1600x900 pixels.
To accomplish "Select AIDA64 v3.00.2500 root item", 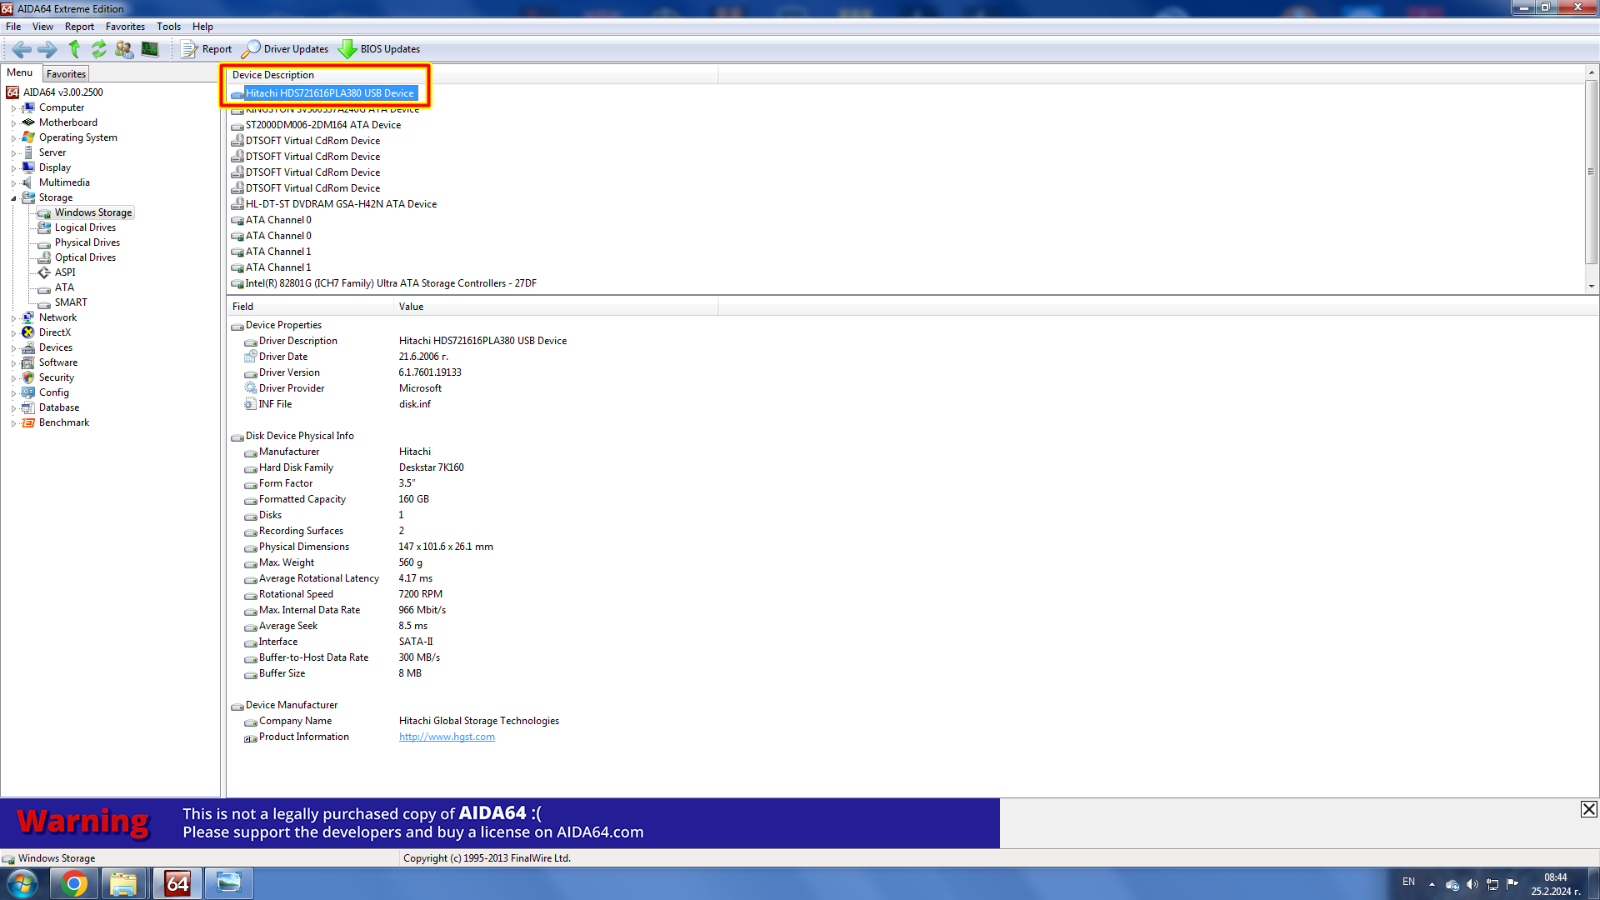I will pyautogui.click(x=63, y=92).
